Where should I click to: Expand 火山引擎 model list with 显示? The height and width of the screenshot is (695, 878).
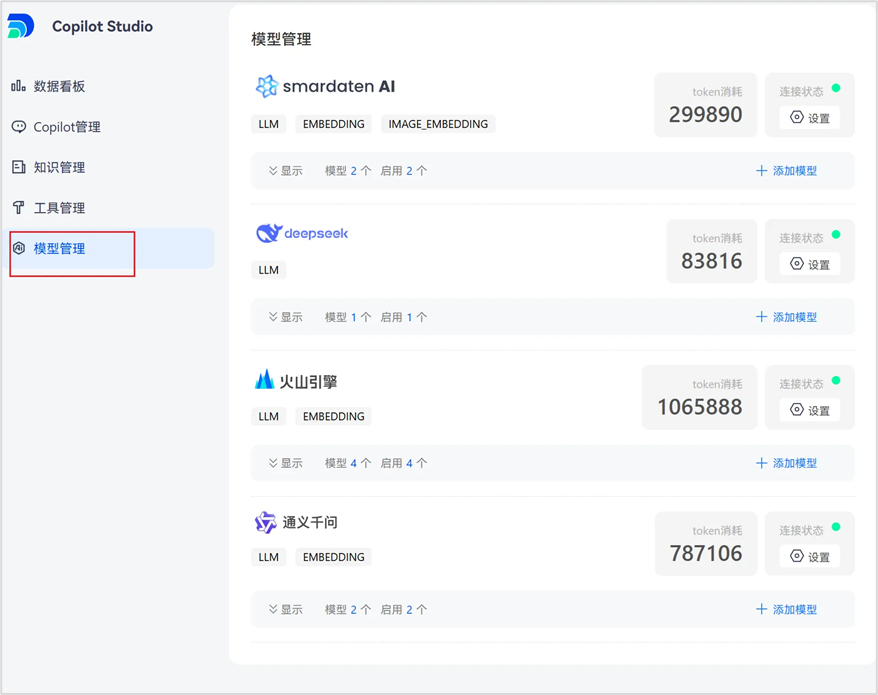click(286, 463)
